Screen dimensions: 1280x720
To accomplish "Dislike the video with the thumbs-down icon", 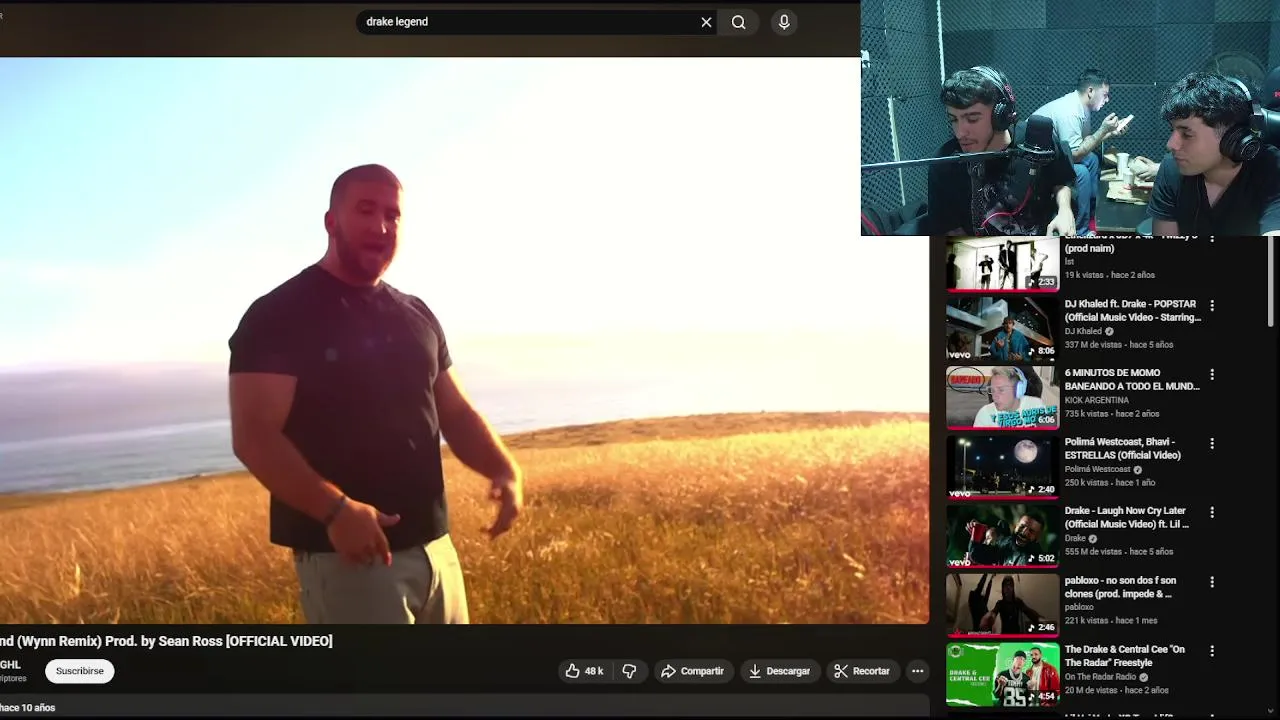I will click(x=629, y=671).
